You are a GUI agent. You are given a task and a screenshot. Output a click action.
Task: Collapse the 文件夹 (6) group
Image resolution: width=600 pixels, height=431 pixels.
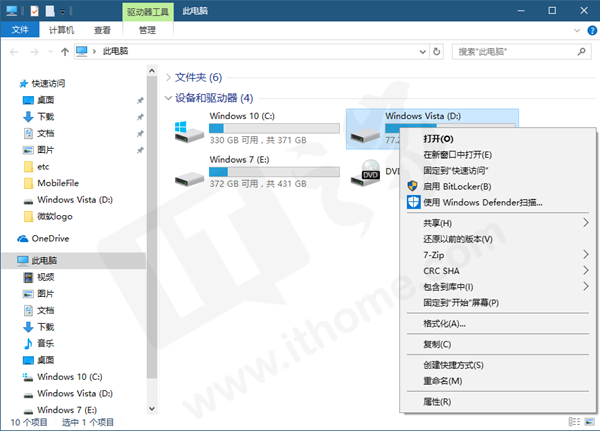pos(167,77)
